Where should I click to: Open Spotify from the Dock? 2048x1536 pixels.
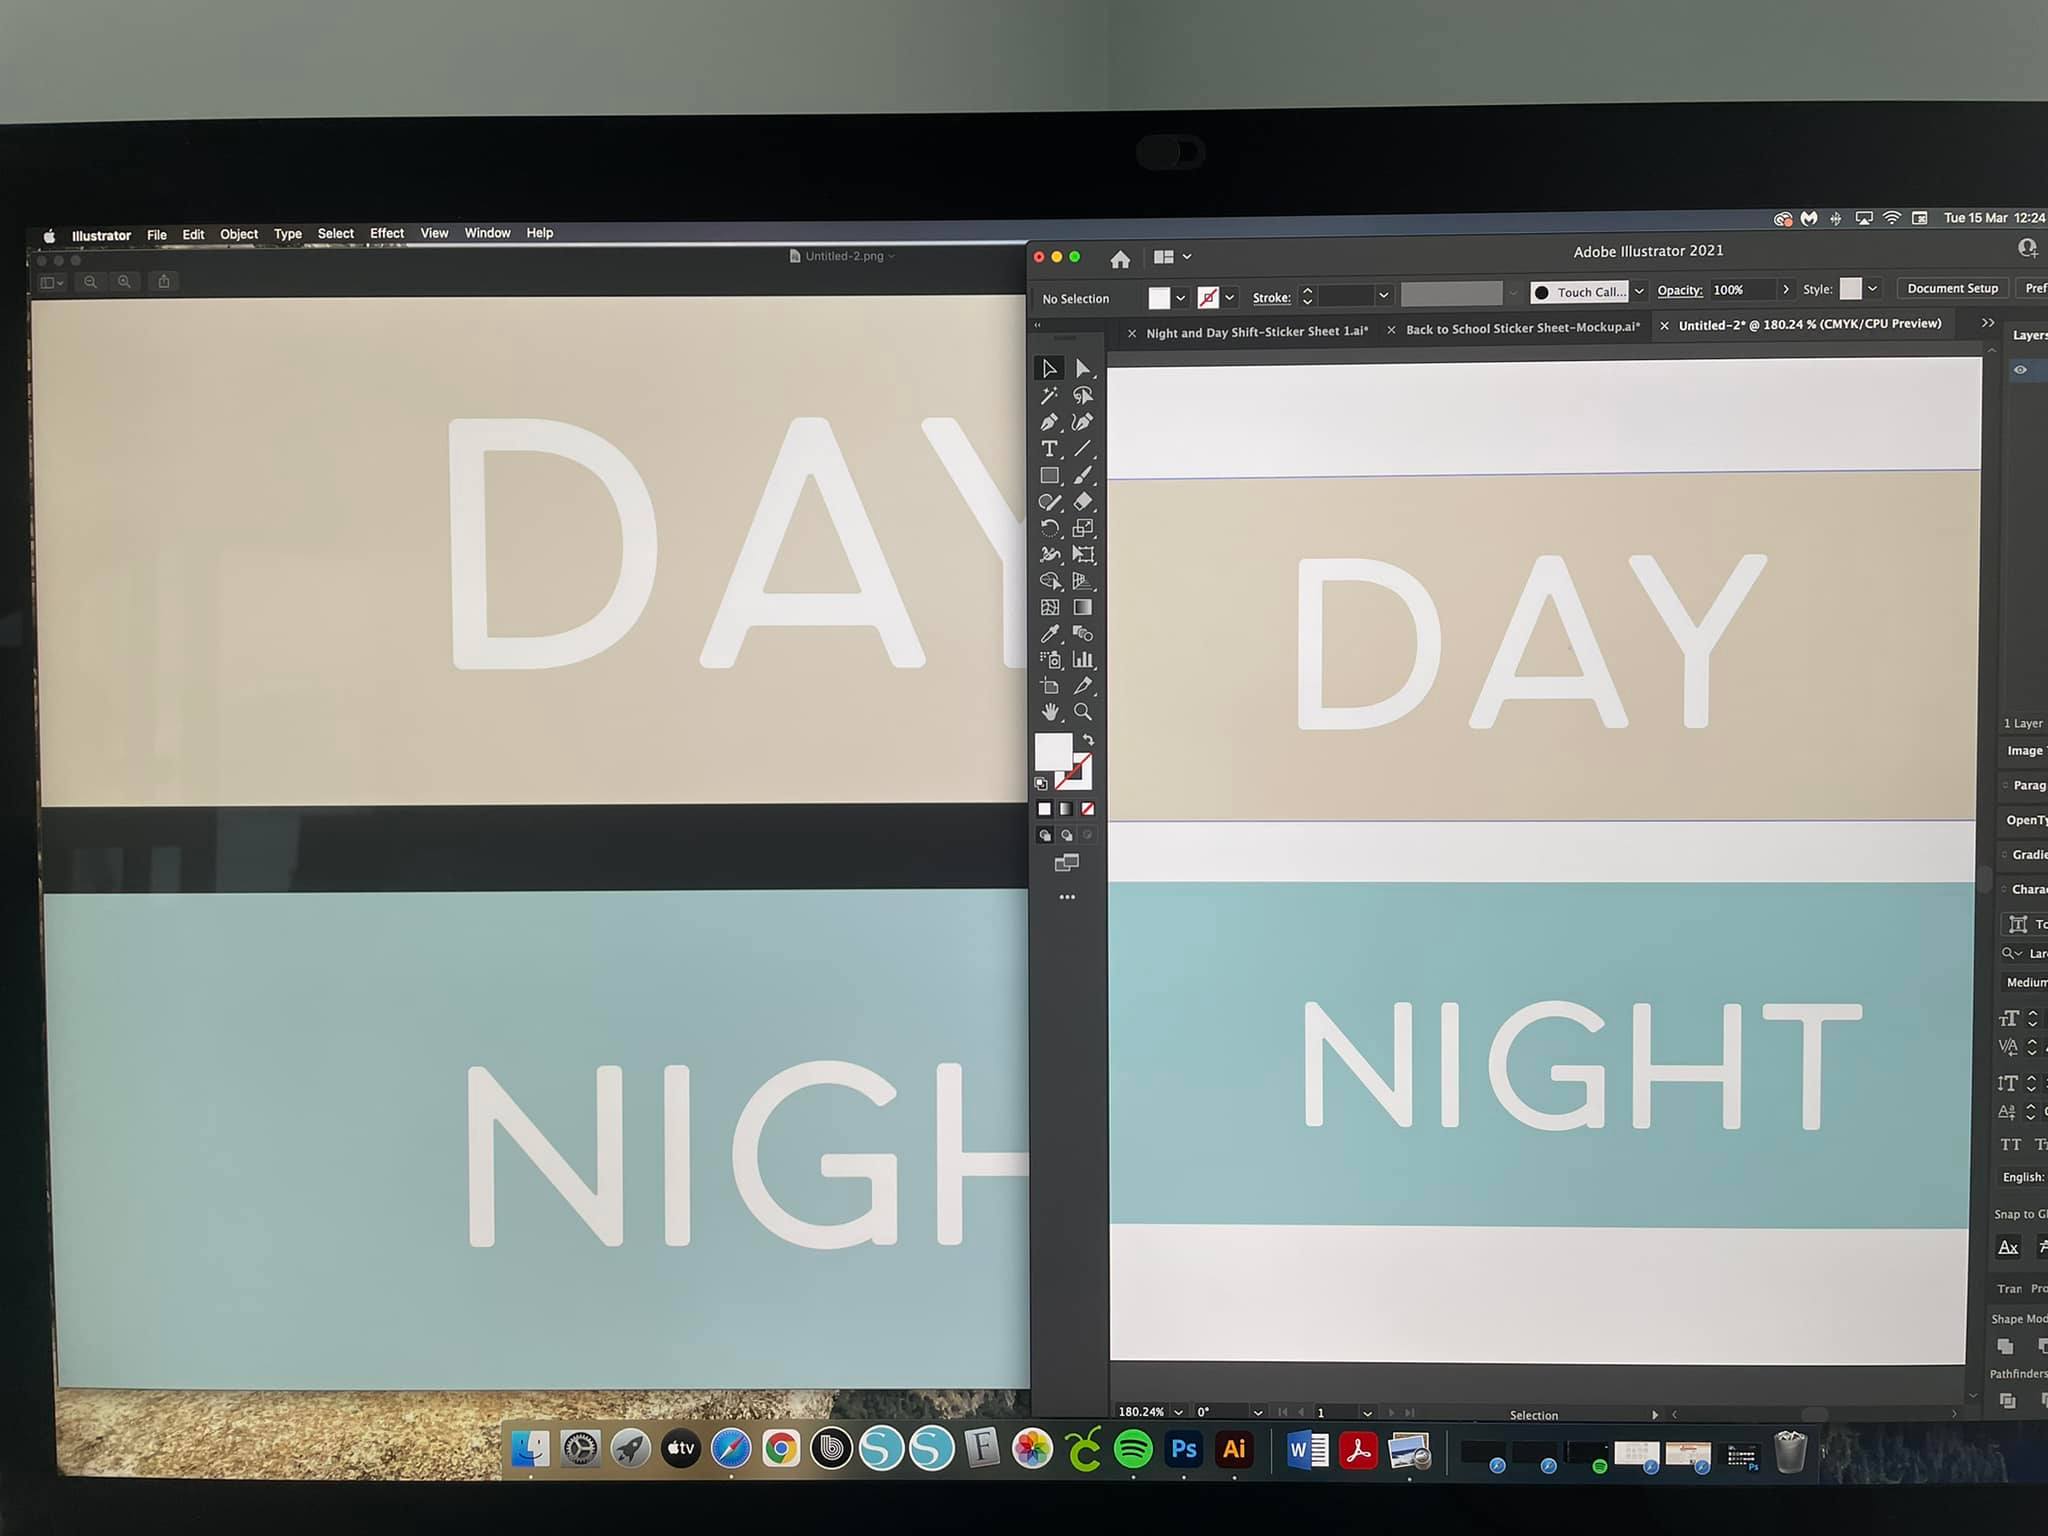[x=1133, y=1448]
